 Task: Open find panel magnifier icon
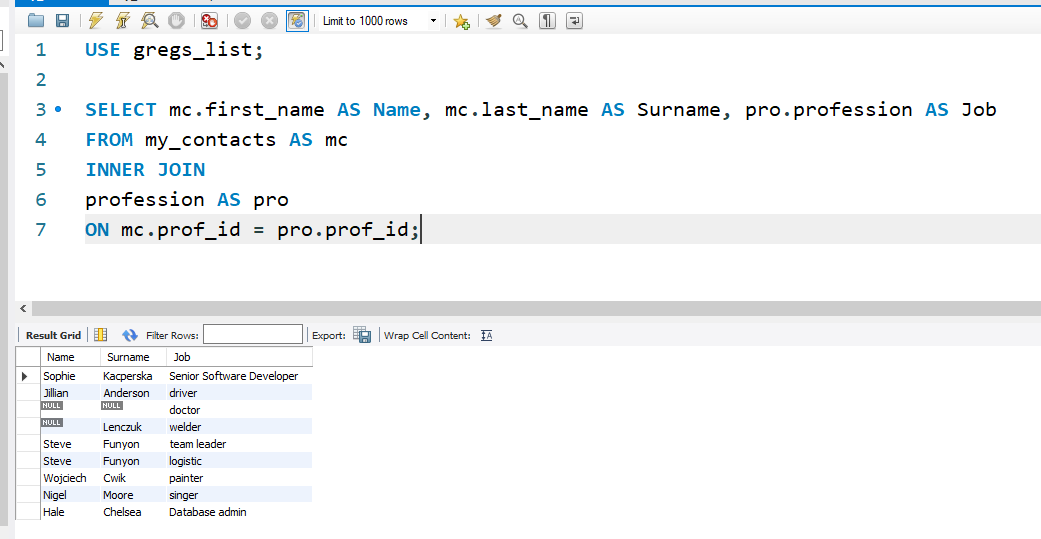(520, 21)
